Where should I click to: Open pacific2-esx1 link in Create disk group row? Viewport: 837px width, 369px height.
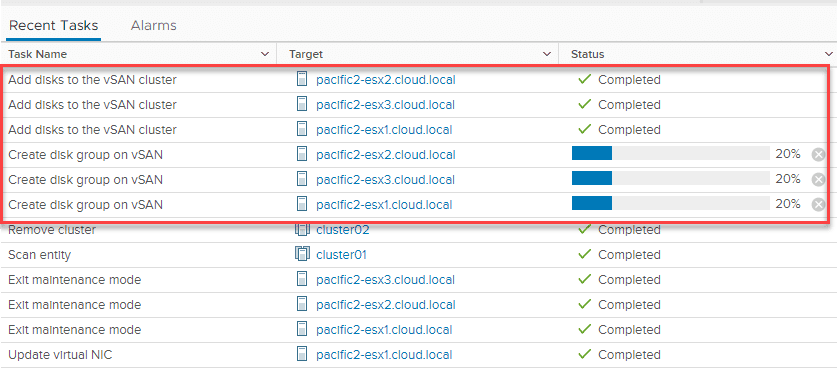point(384,205)
